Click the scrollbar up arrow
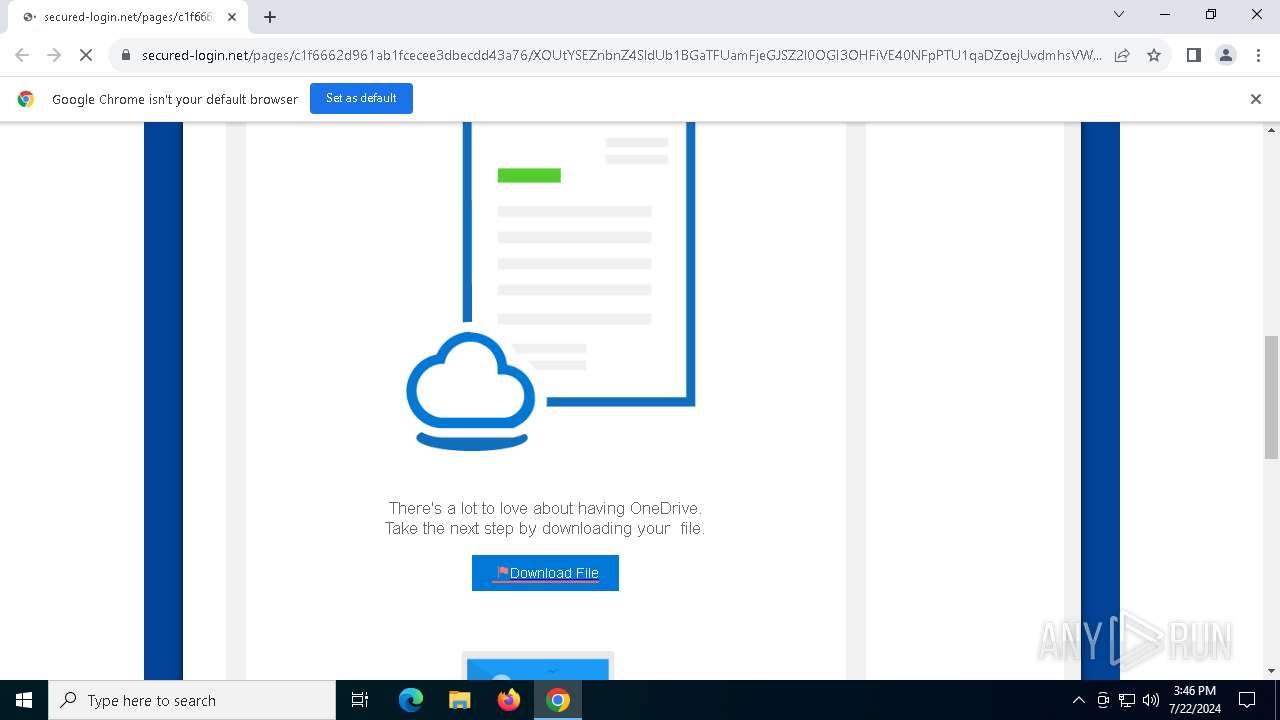Screen dimensions: 1280x720 click(x=1271, y=130)
